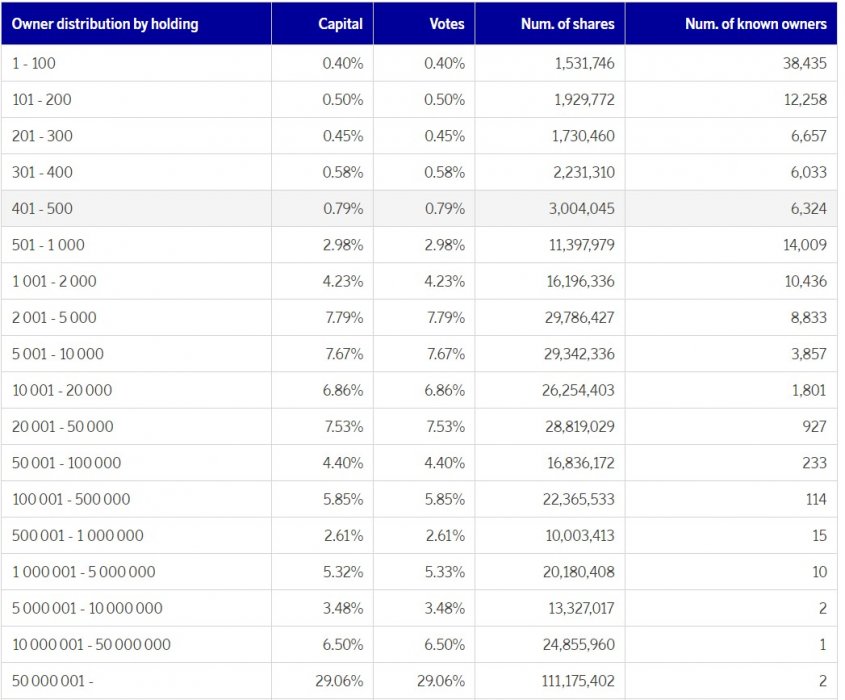Click the 5.32% Capital cell
Screen dimensions: 845x700
343,572
